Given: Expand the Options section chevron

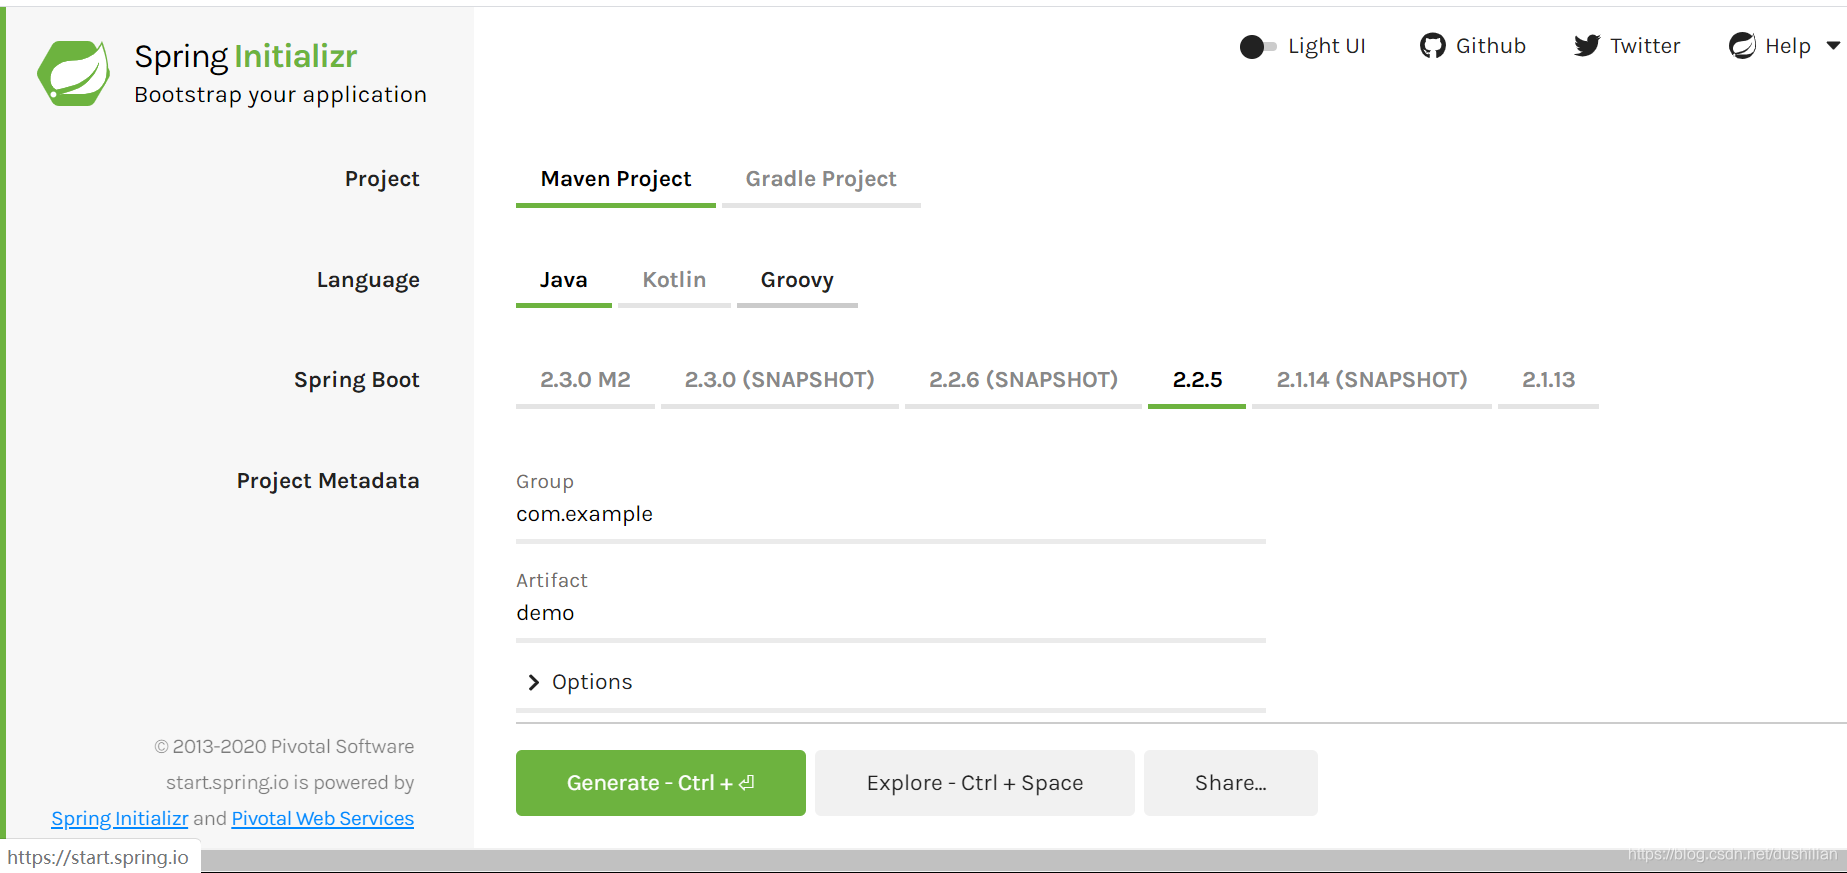Looking at the screenshot, I should tap(533, 682).
